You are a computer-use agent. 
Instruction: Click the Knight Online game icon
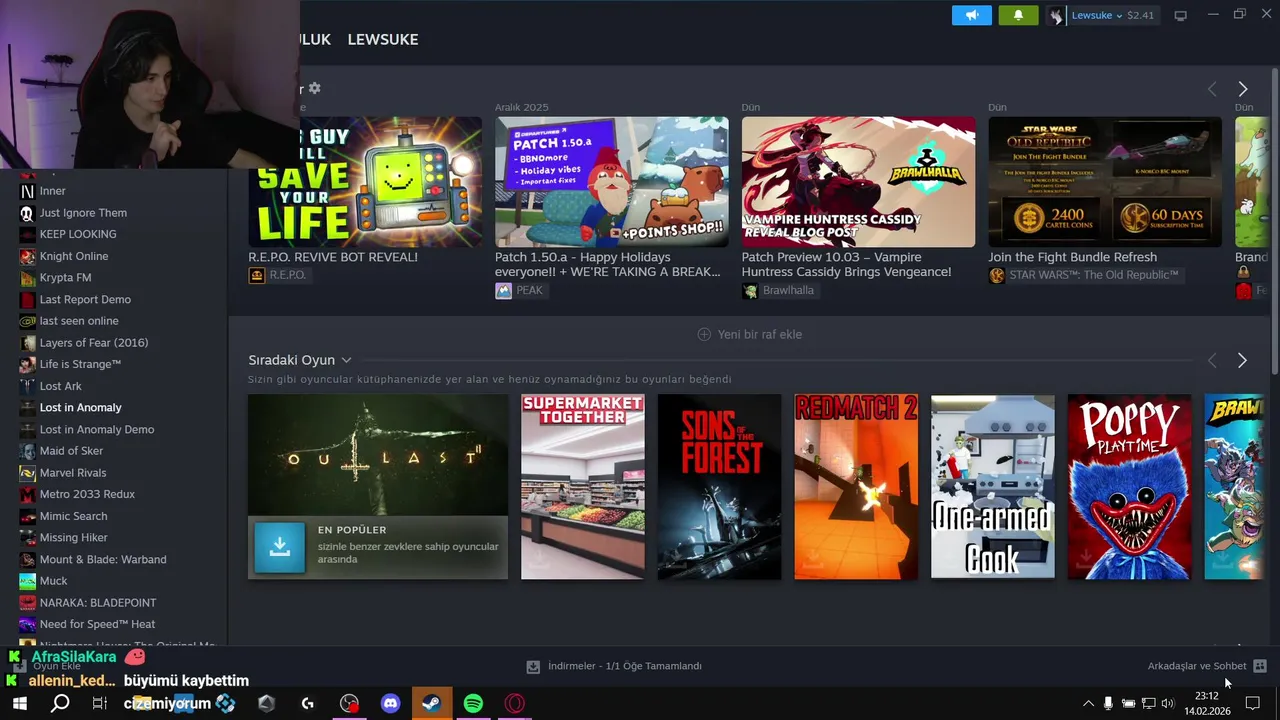(x=27, y=256)
